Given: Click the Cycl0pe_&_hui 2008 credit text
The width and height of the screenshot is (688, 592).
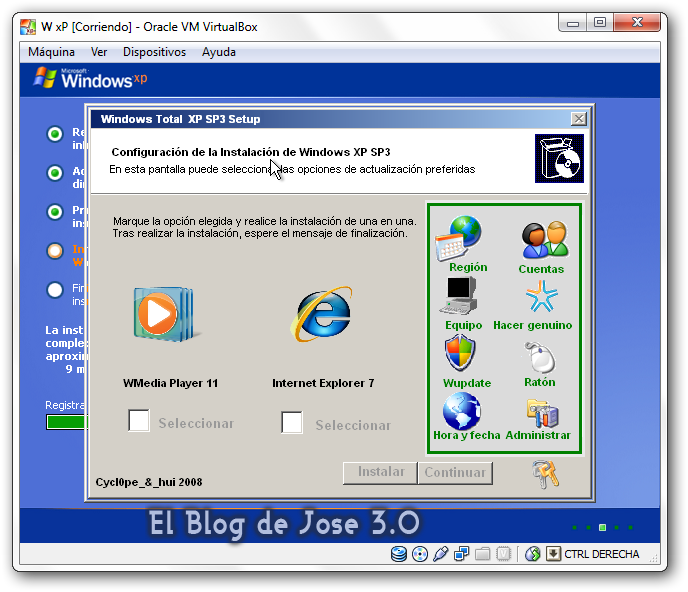Looking at the screenshot, I should tap(149, 482).
